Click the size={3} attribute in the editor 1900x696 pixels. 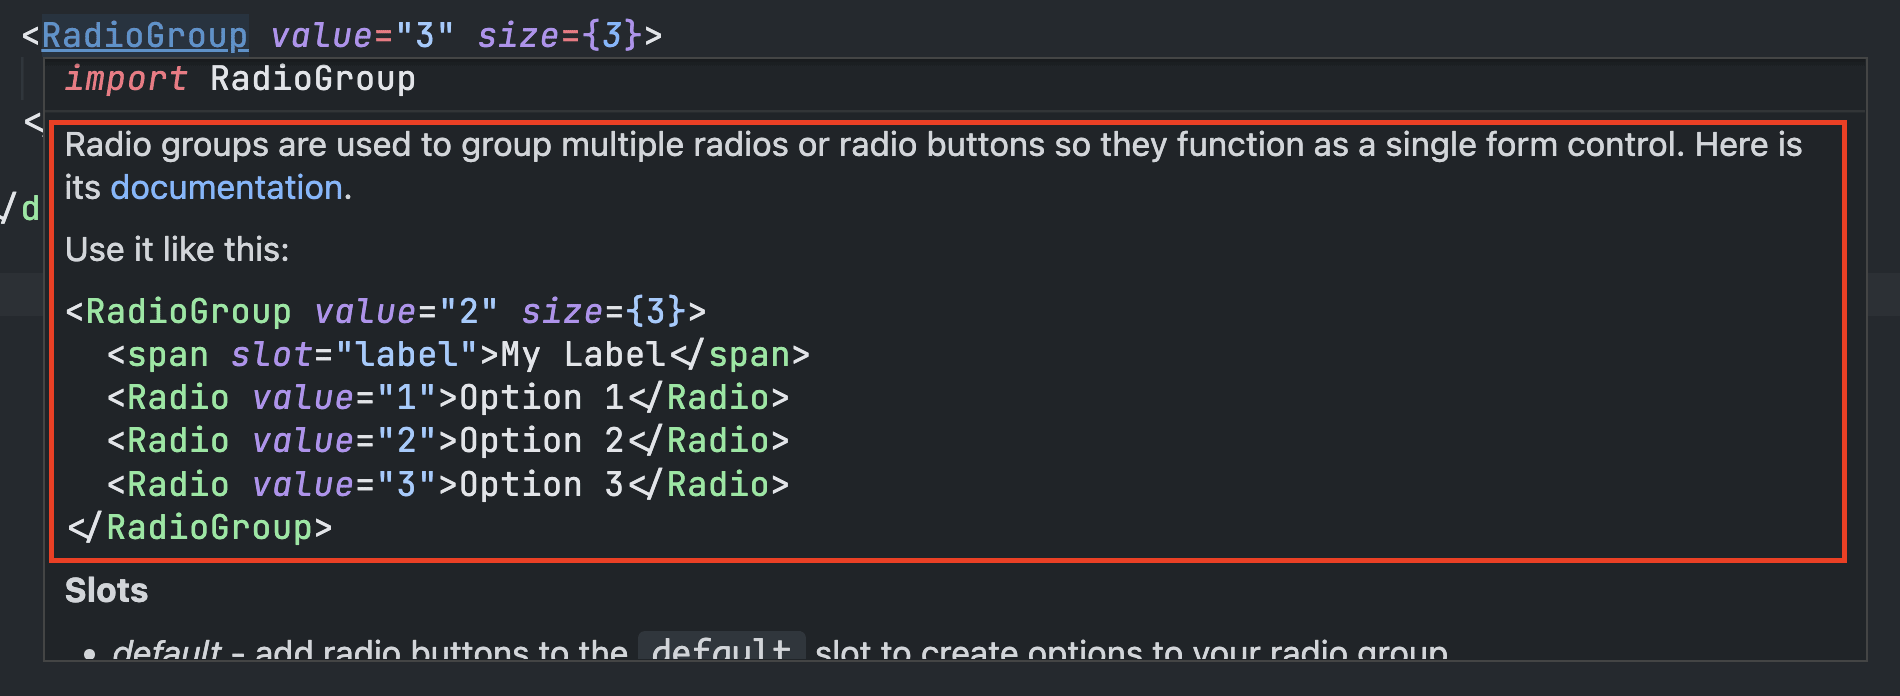point(560,34)
